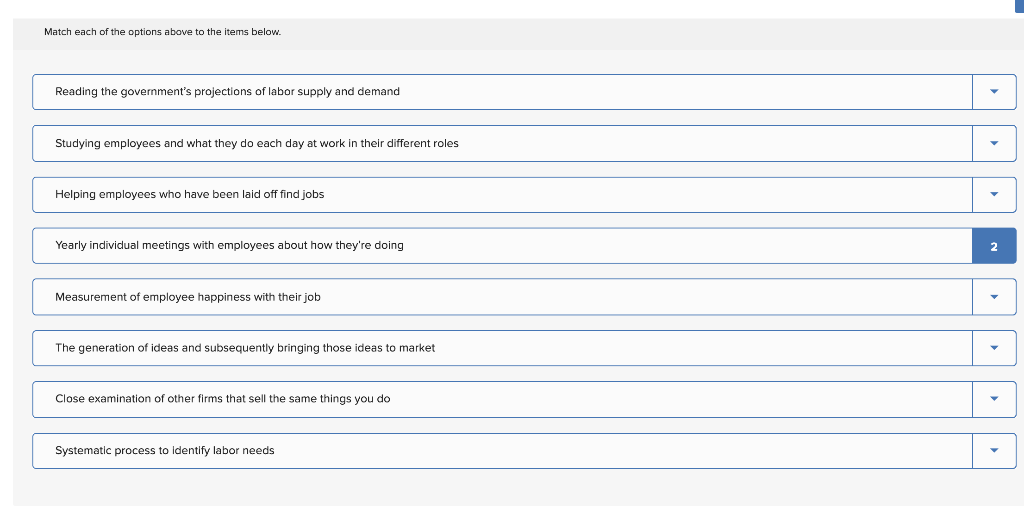
Task: Expand dropdown for systematic process to identify labor needs
Action: click(x=993, y=450)
